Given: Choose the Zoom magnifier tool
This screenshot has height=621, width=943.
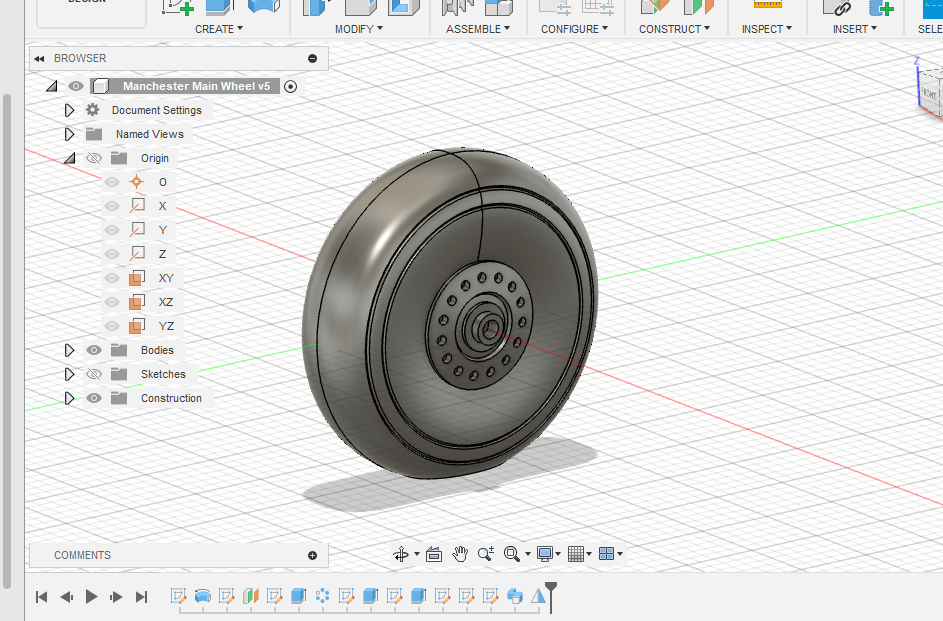Looking at the screenshot, I should [485, 554].
